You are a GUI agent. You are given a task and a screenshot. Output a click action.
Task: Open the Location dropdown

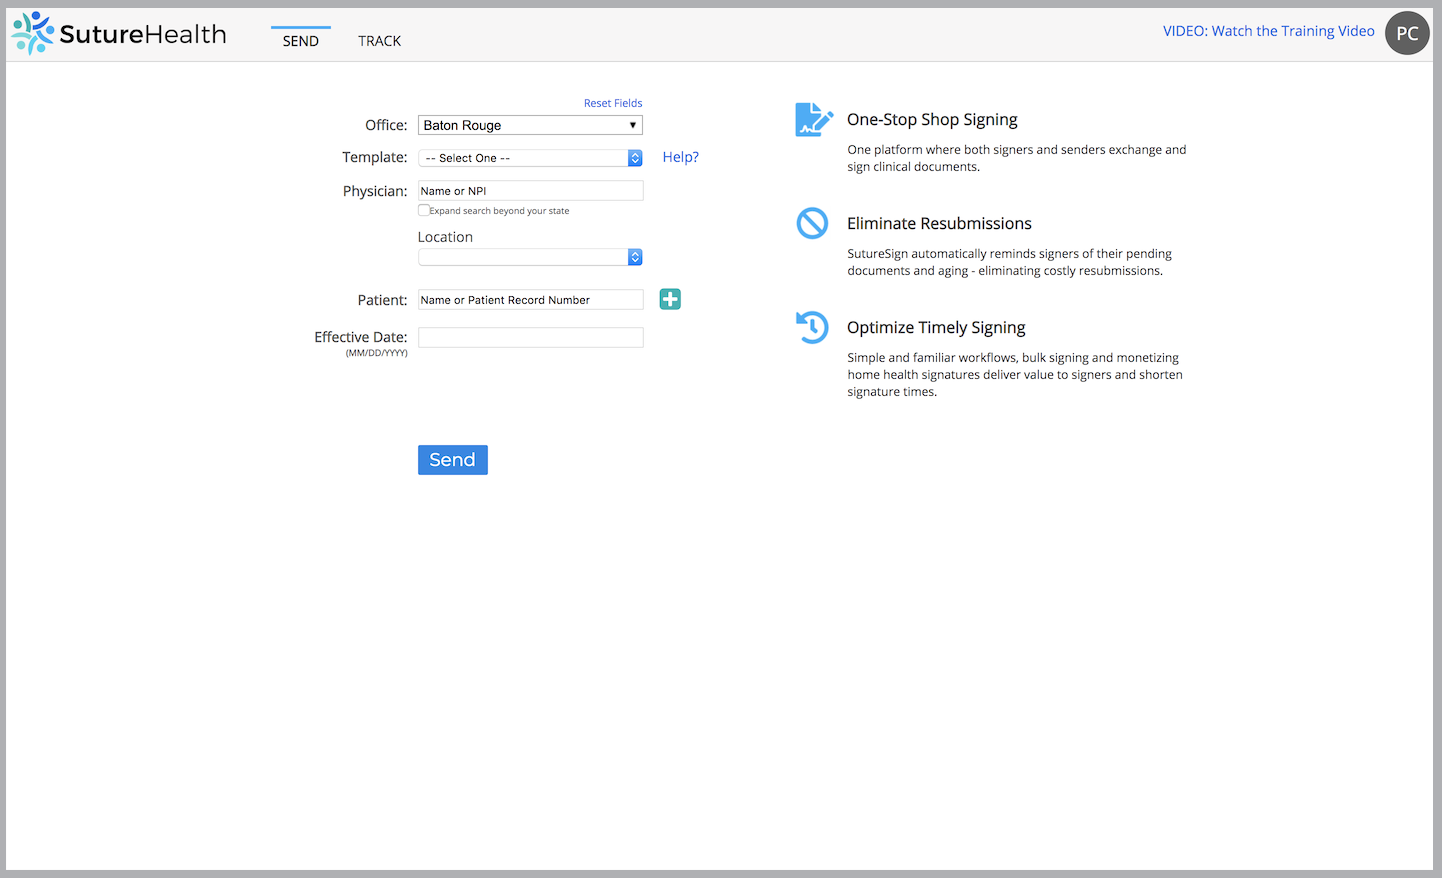530,257
